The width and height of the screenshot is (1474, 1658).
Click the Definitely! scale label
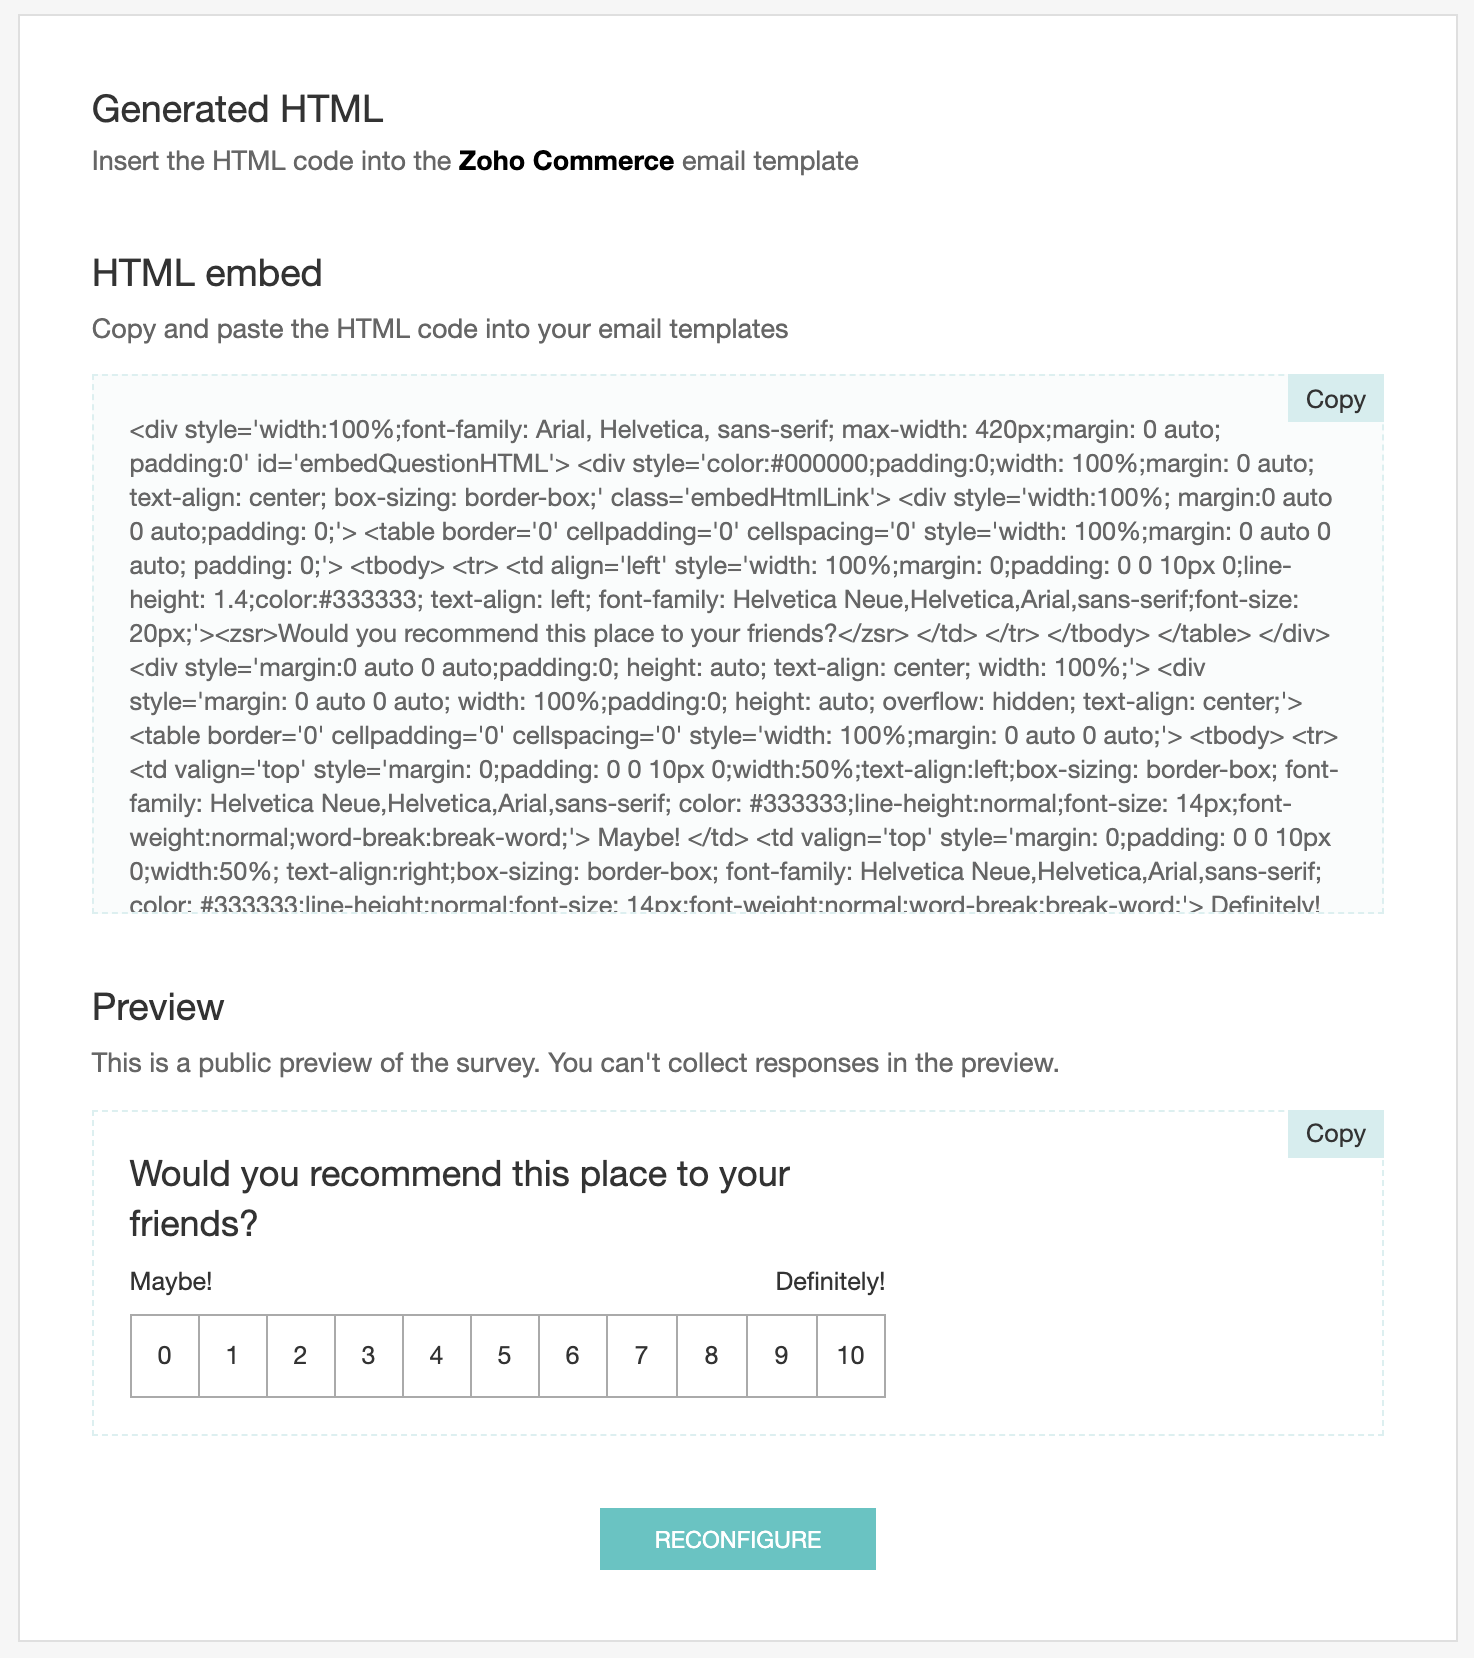click(830, 1281)
